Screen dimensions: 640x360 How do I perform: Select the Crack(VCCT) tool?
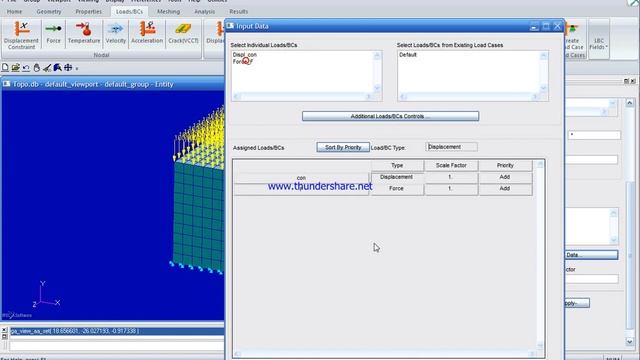pyautogui.click(x=183, y=33)
